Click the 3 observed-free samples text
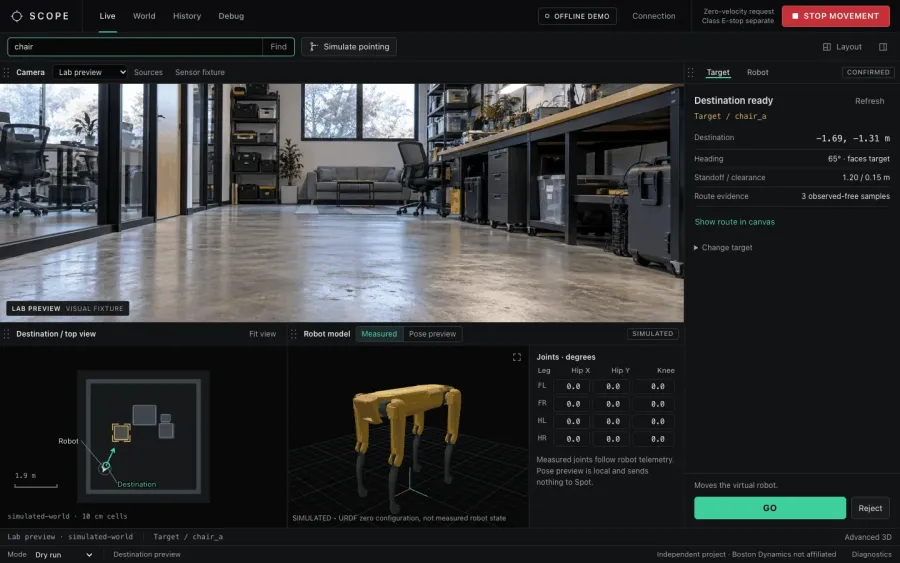 click(x=845, y=196)
